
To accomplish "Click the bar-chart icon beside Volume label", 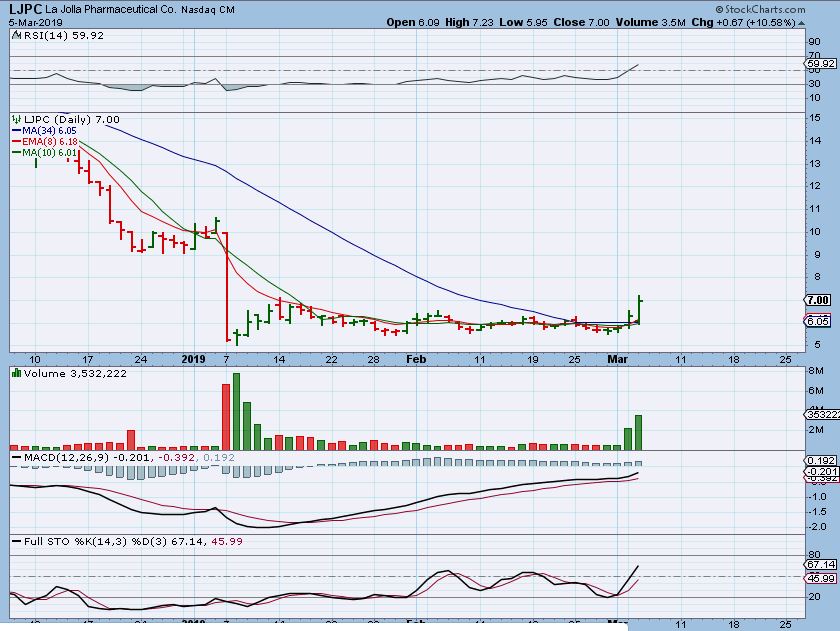I will [17, 373].
